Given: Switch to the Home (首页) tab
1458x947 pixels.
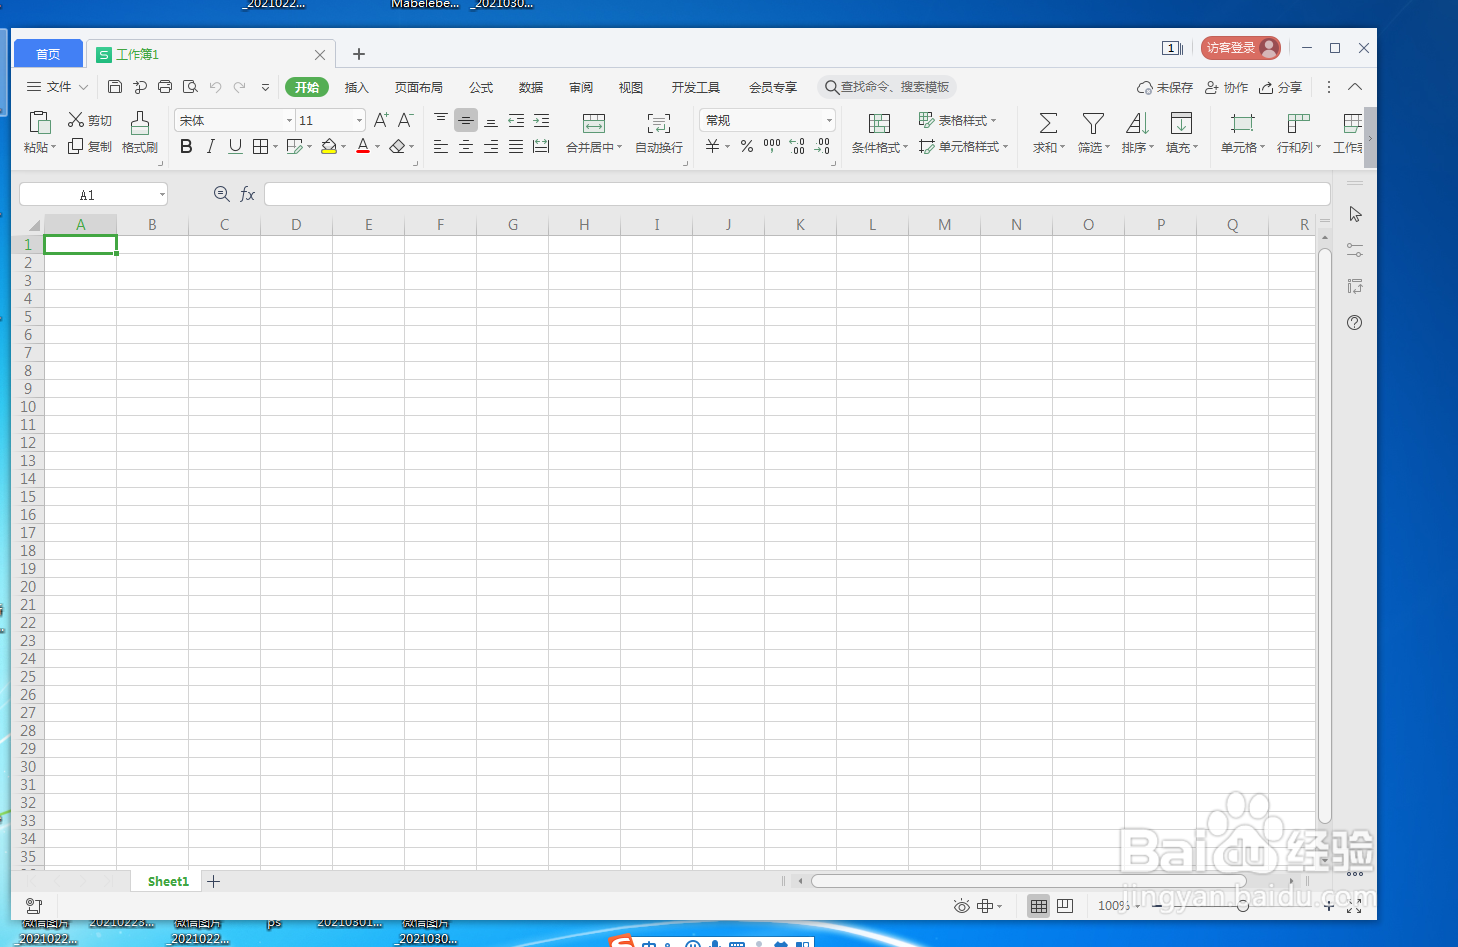Looking at the screenshot, I should tap(48, 54).
